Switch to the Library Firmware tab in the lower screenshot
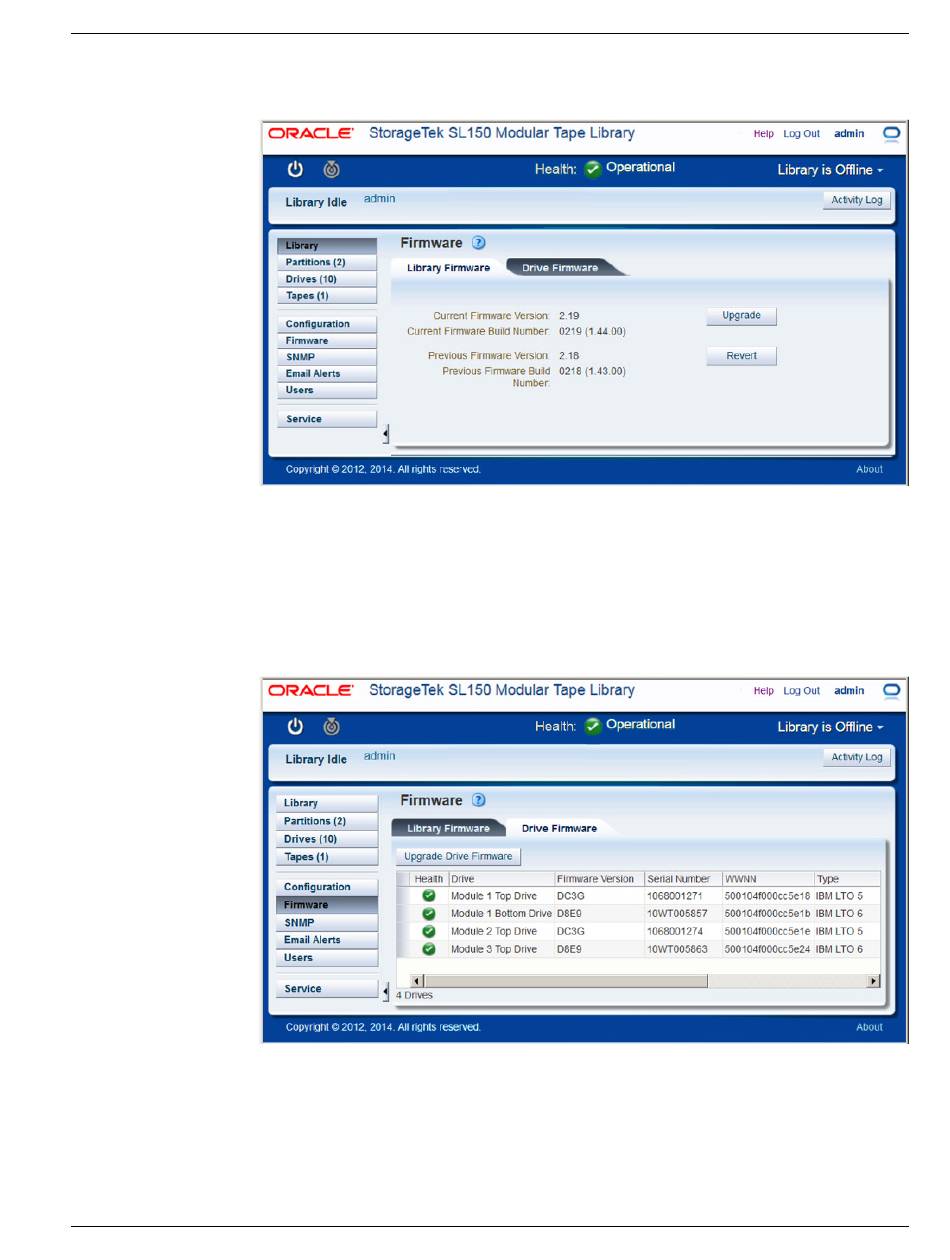 (448, 828)
